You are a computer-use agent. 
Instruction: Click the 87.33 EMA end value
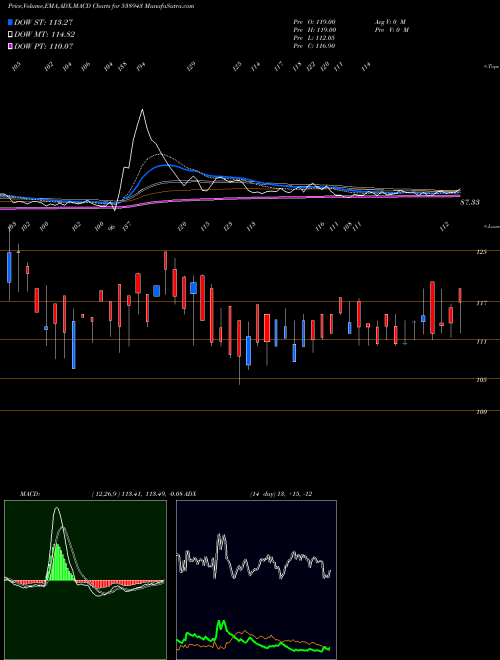(x=470, y=202)
